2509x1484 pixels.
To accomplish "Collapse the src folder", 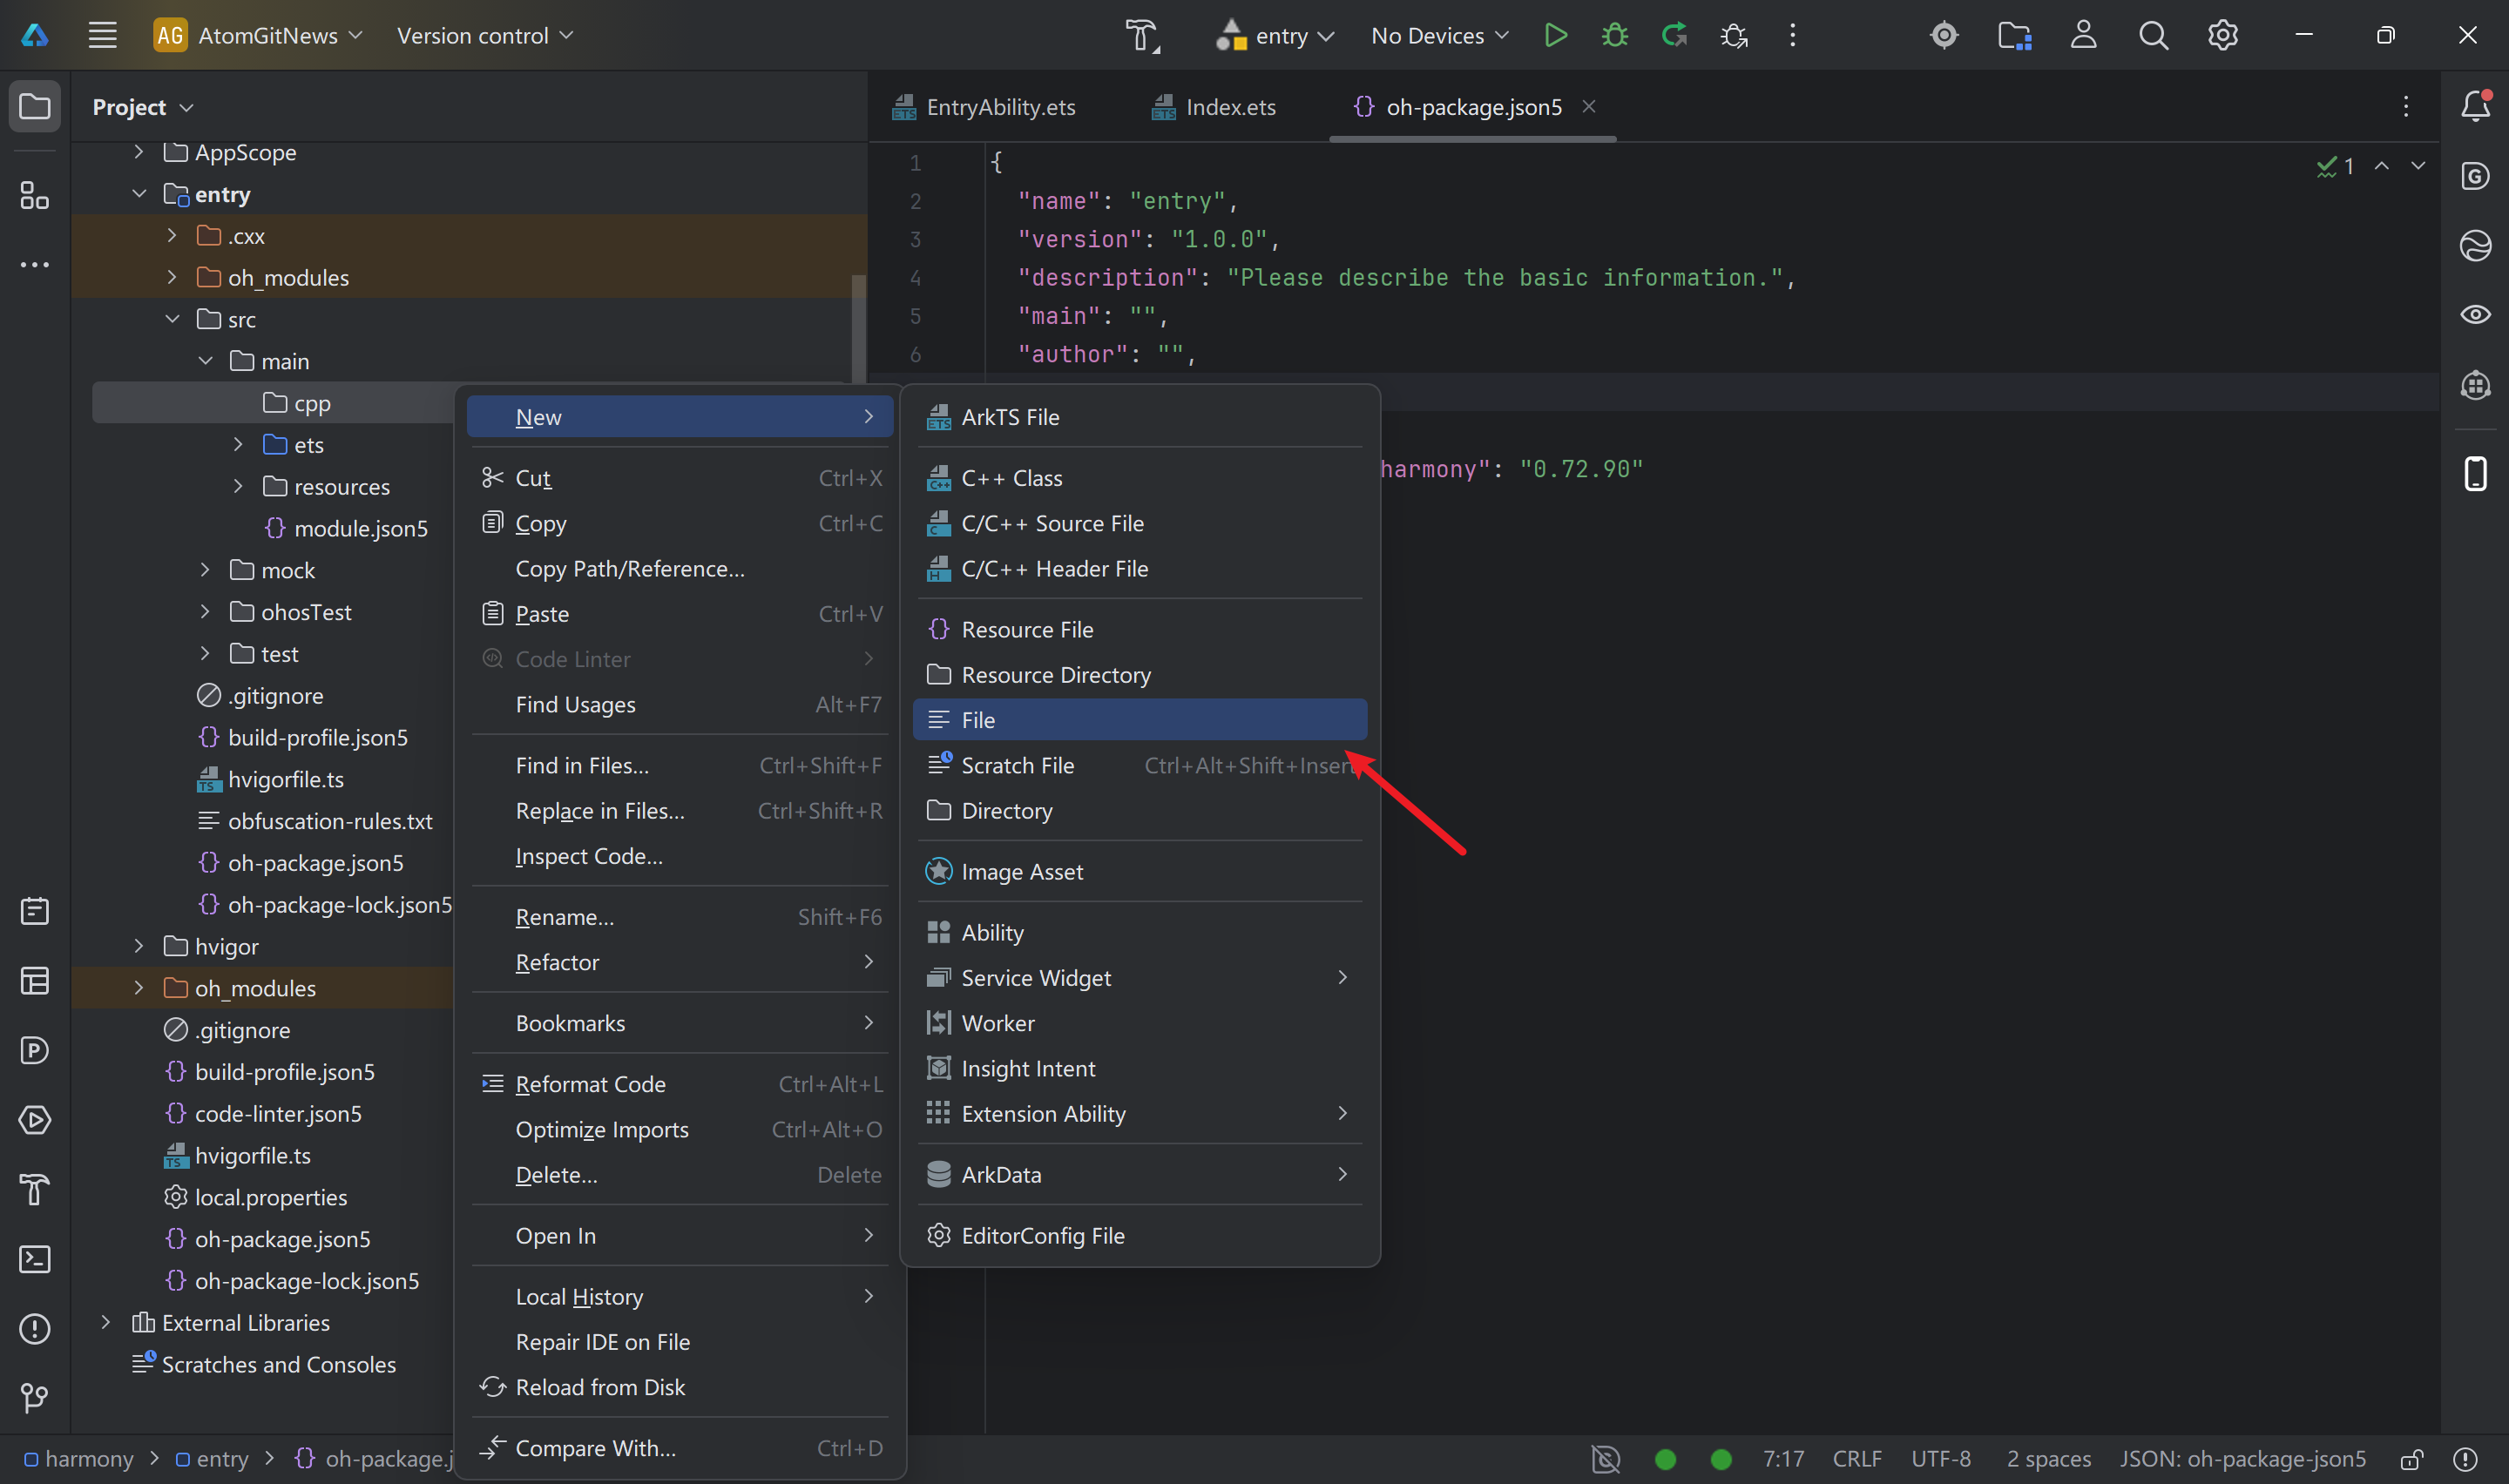I will 172,319.
